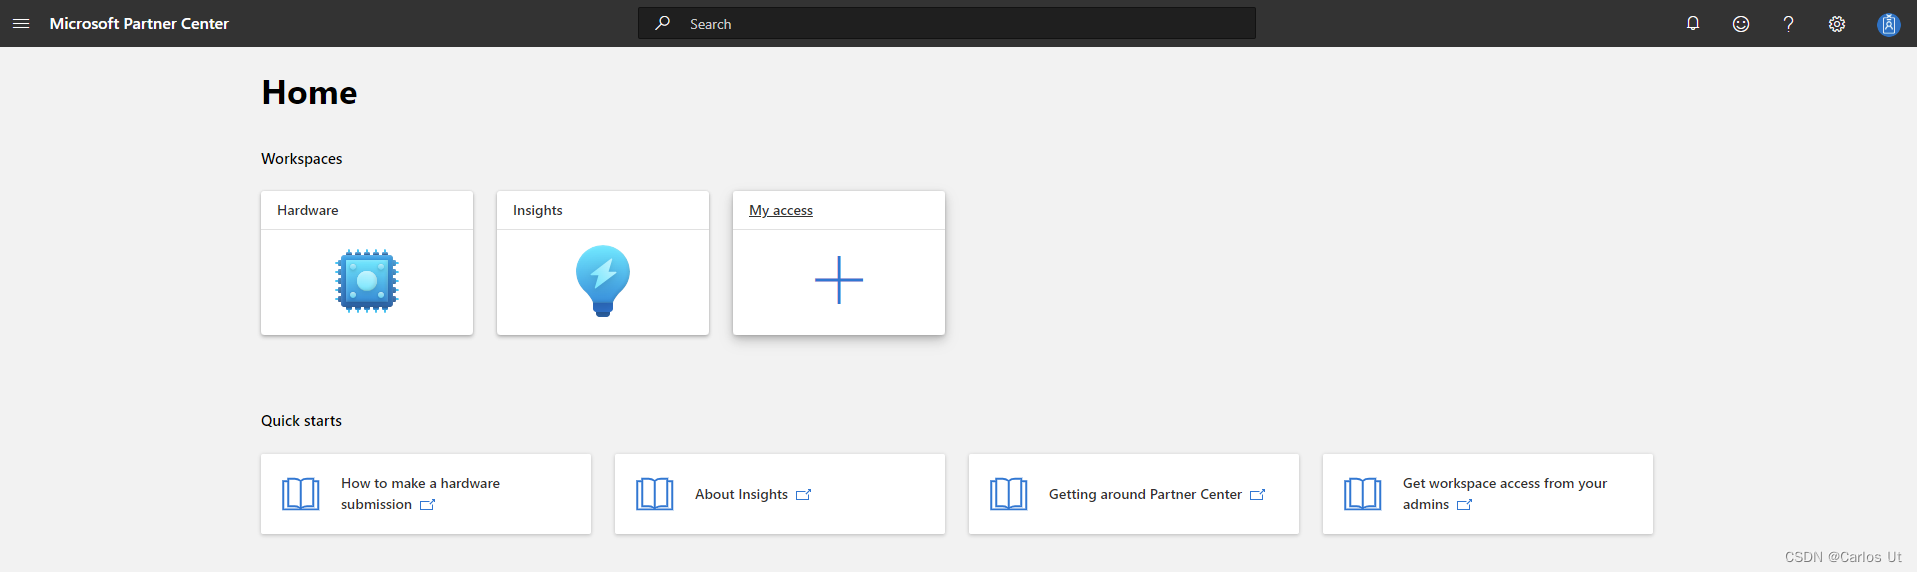Click book icon beside Getting around Partner Center
The height and width of the screenshot is (572, 1917).
tap(1008, 494)
